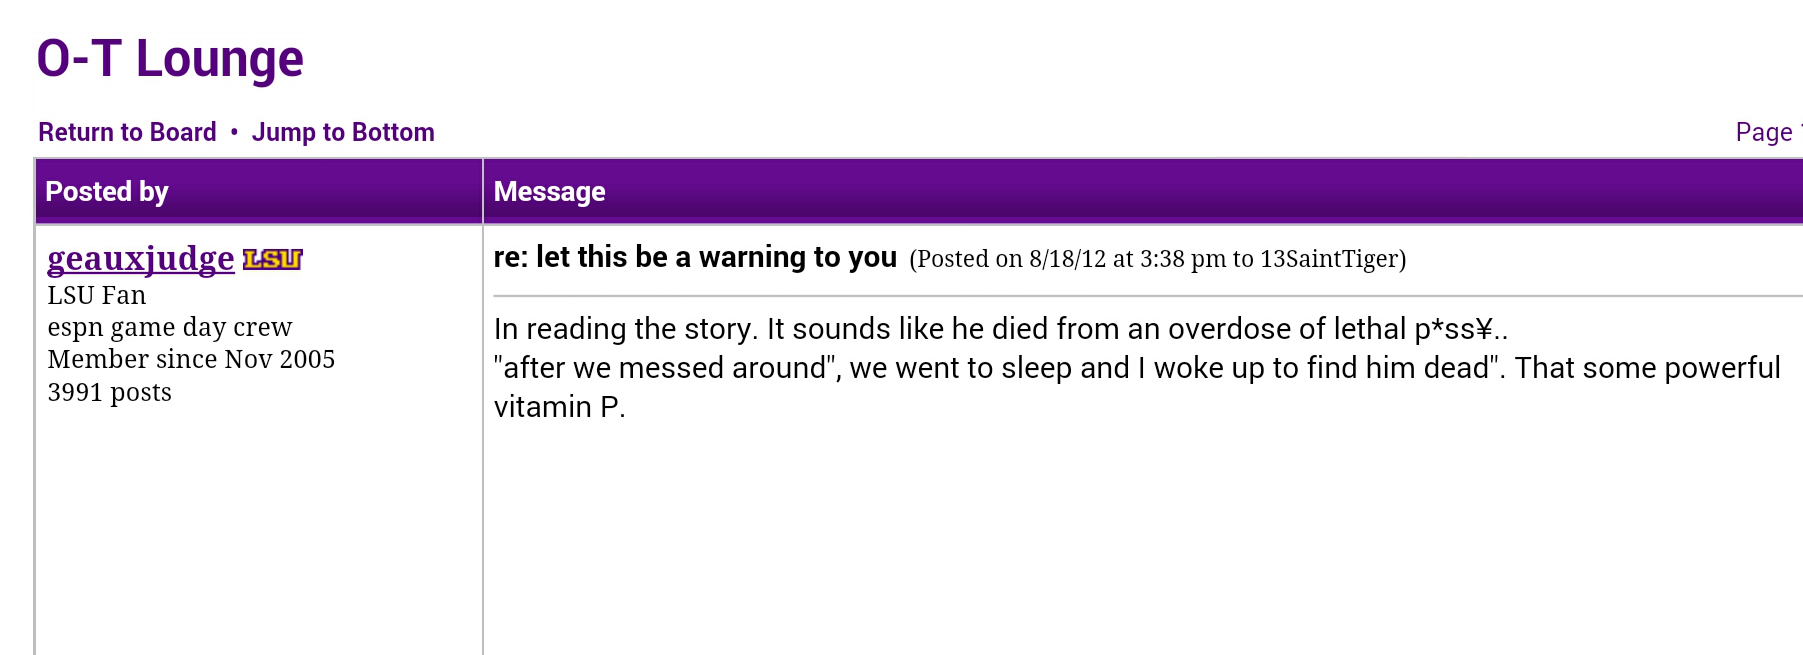Click the bullet separator between nav links
Screen dimensions: 1803x655
pos(234,132)
